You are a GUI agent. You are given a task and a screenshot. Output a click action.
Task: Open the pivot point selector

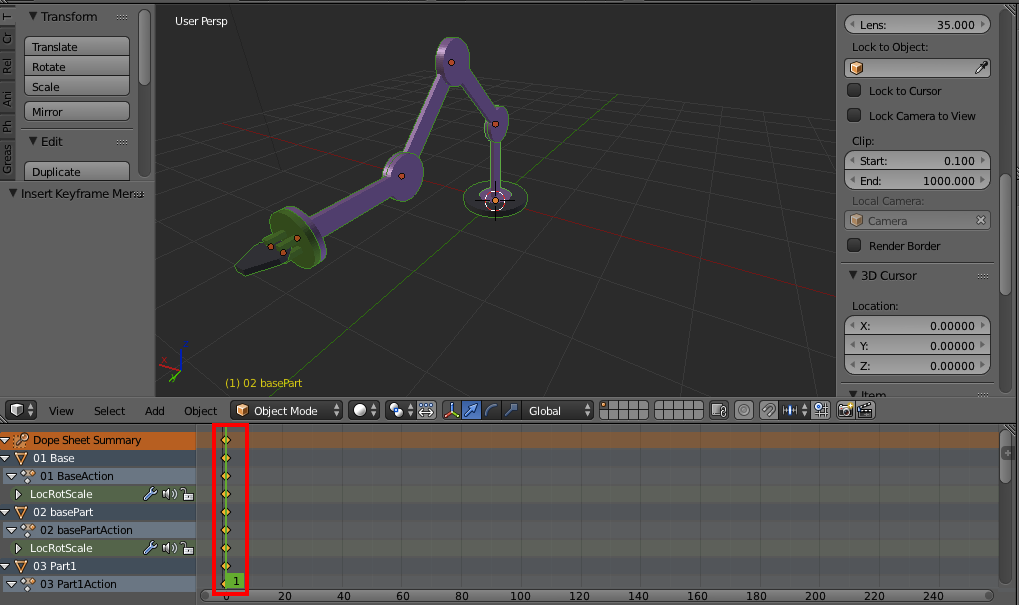click(x=400, y=410)
